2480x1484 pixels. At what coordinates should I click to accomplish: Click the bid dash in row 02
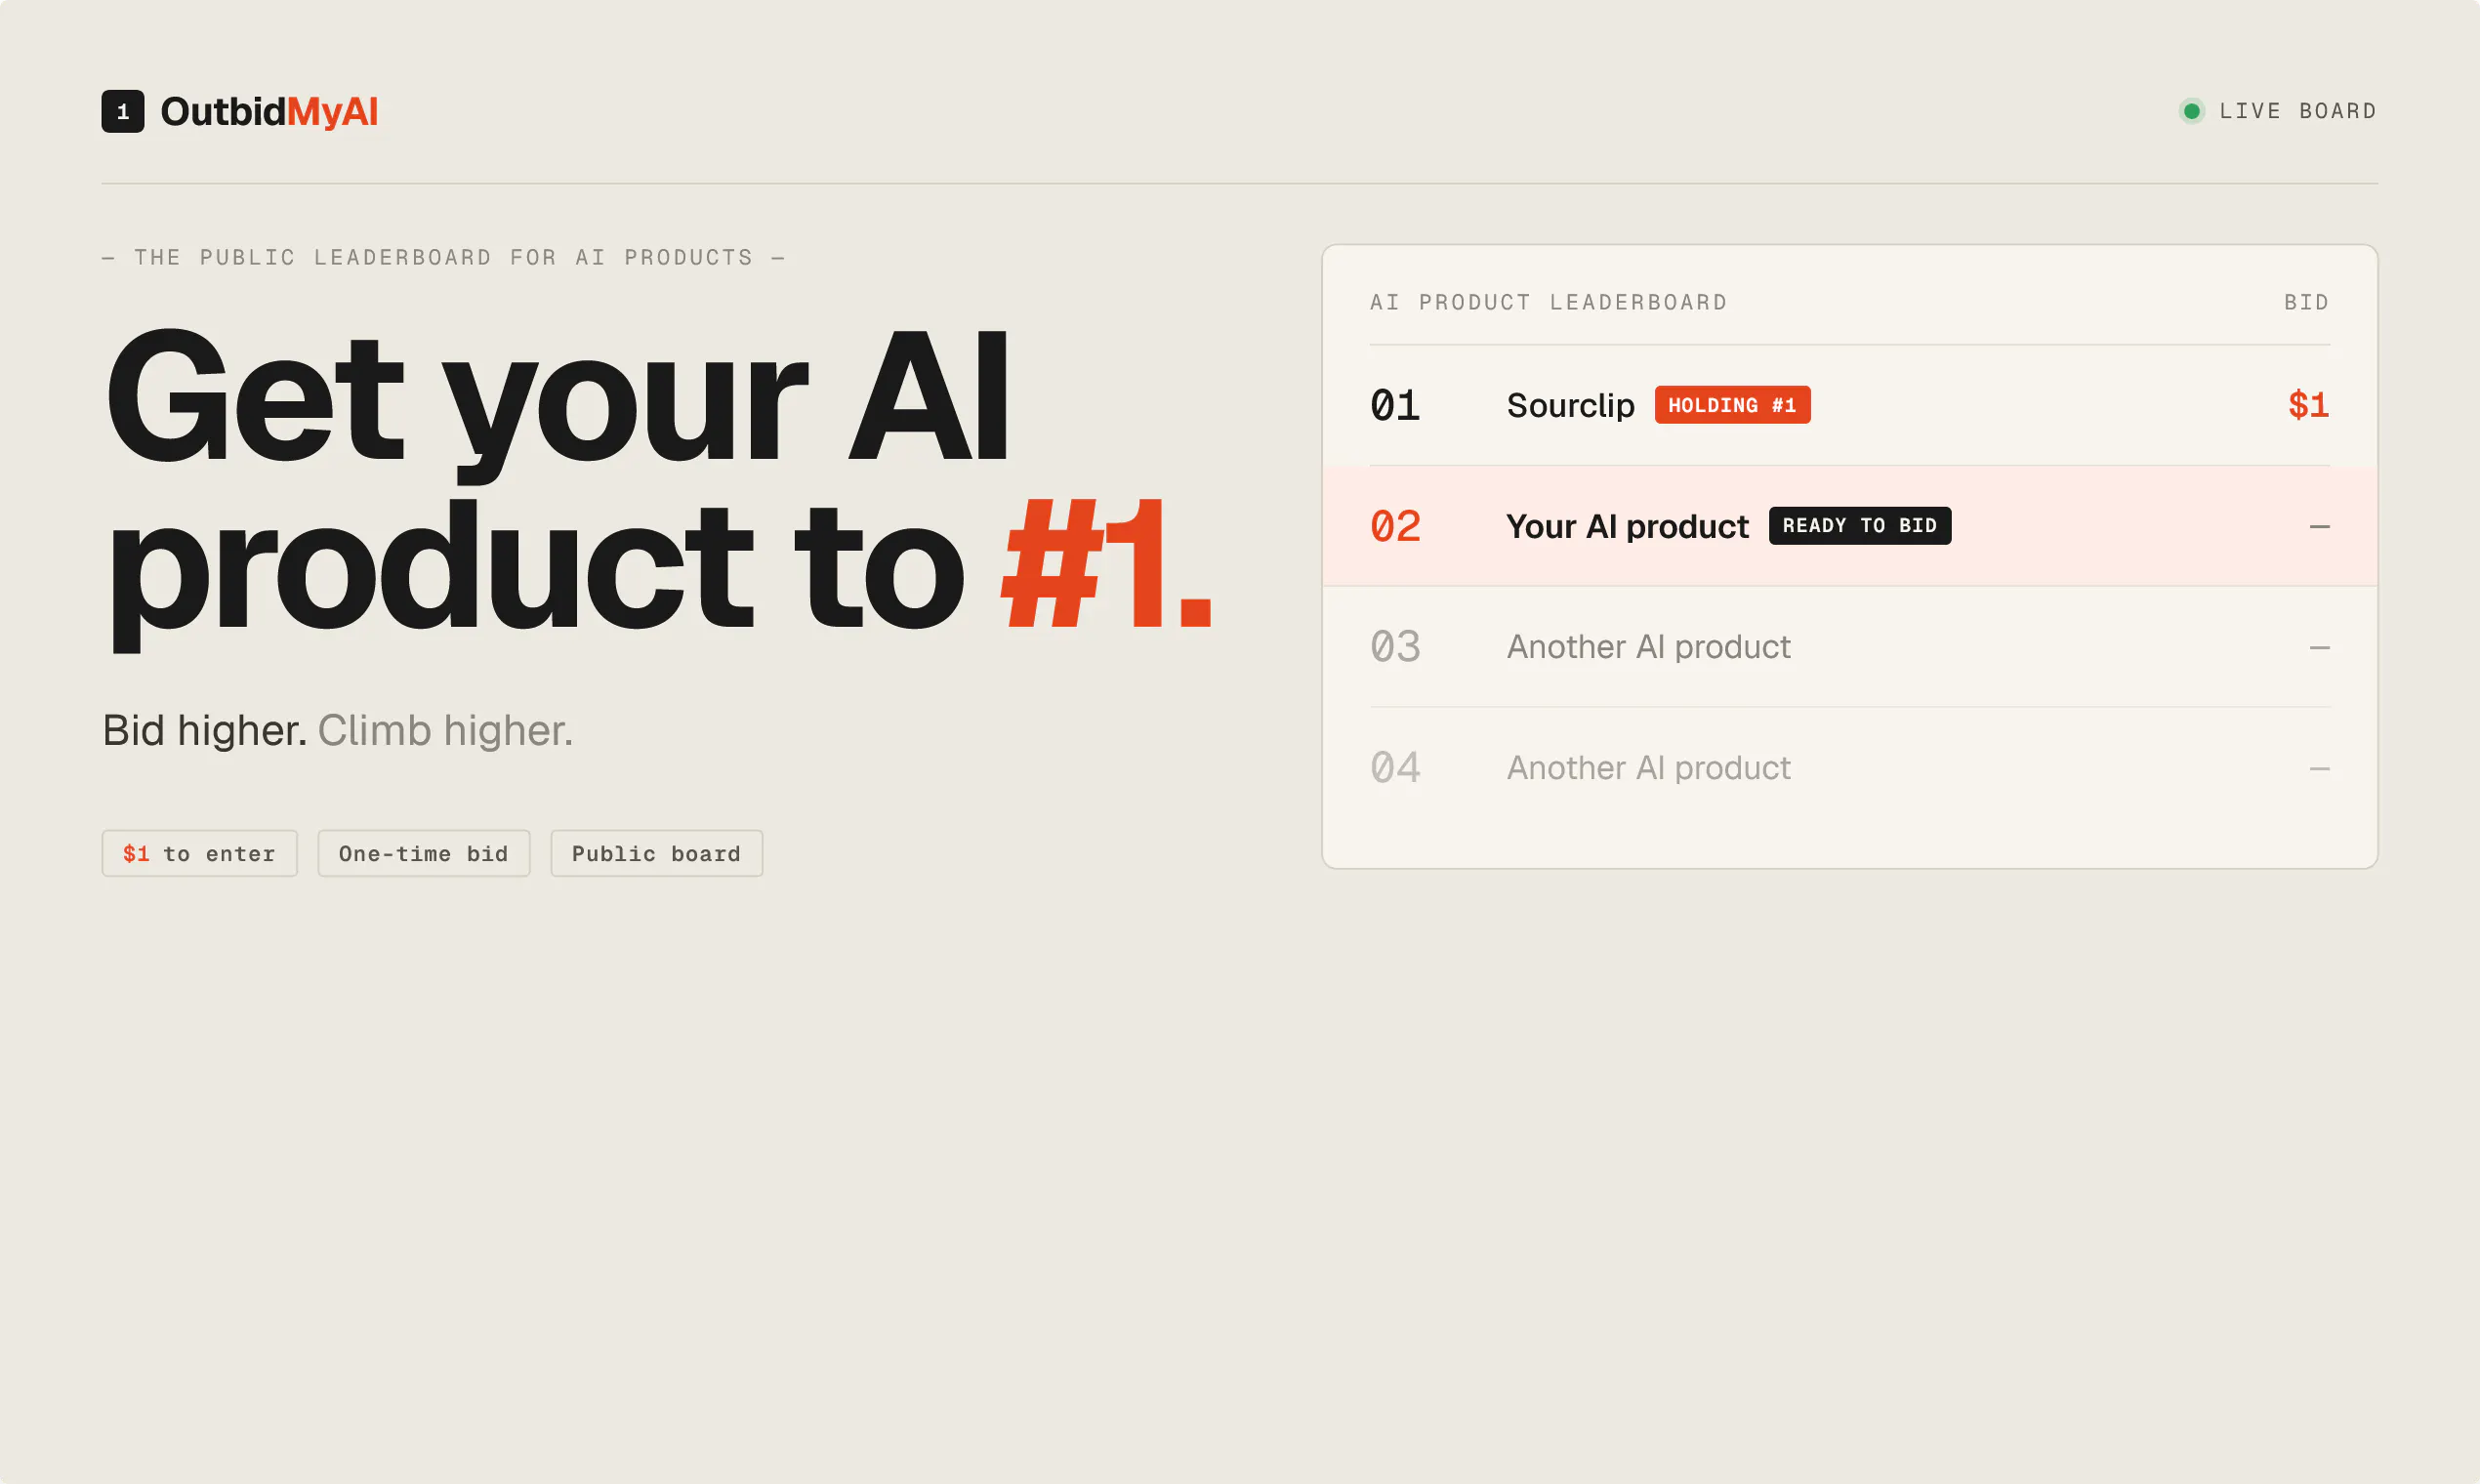click(2319, 526)
